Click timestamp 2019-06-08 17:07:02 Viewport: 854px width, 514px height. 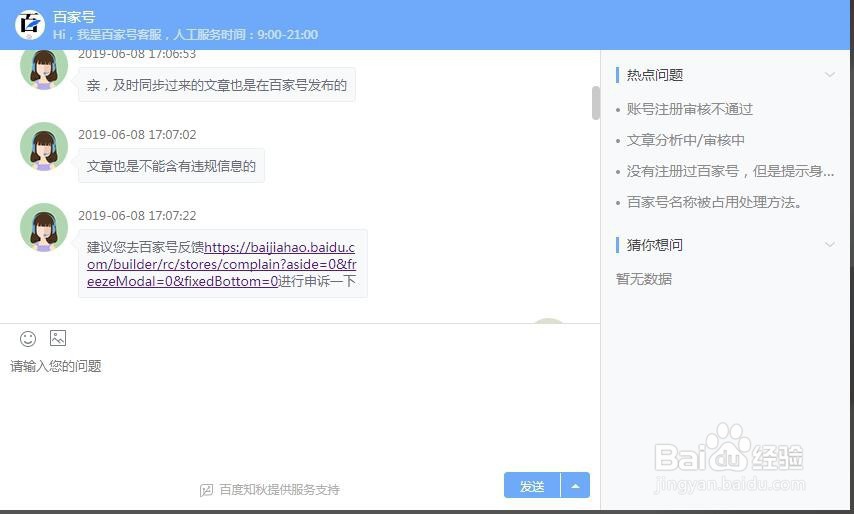(x=137, y=134)
